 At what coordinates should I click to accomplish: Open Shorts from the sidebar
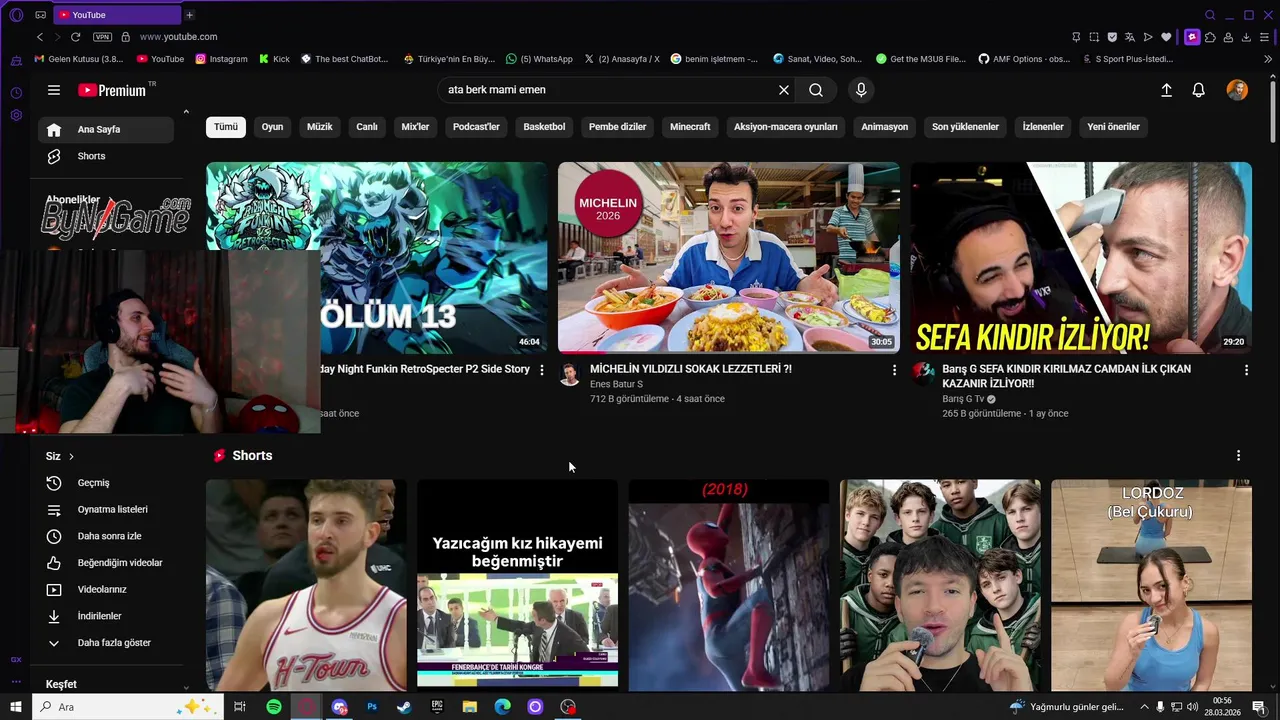click(106, 156)
